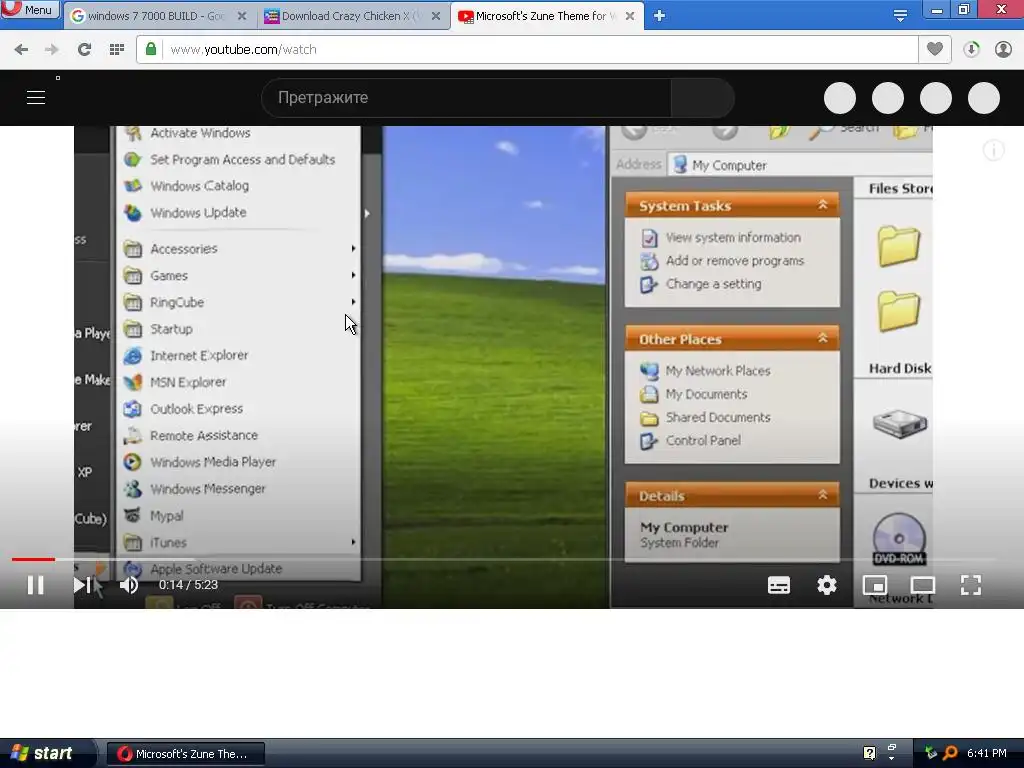Select the Microsoft's Zune Theme tab
The image size is (1024, 768).
pyautogui.click(x=546, y=16)
